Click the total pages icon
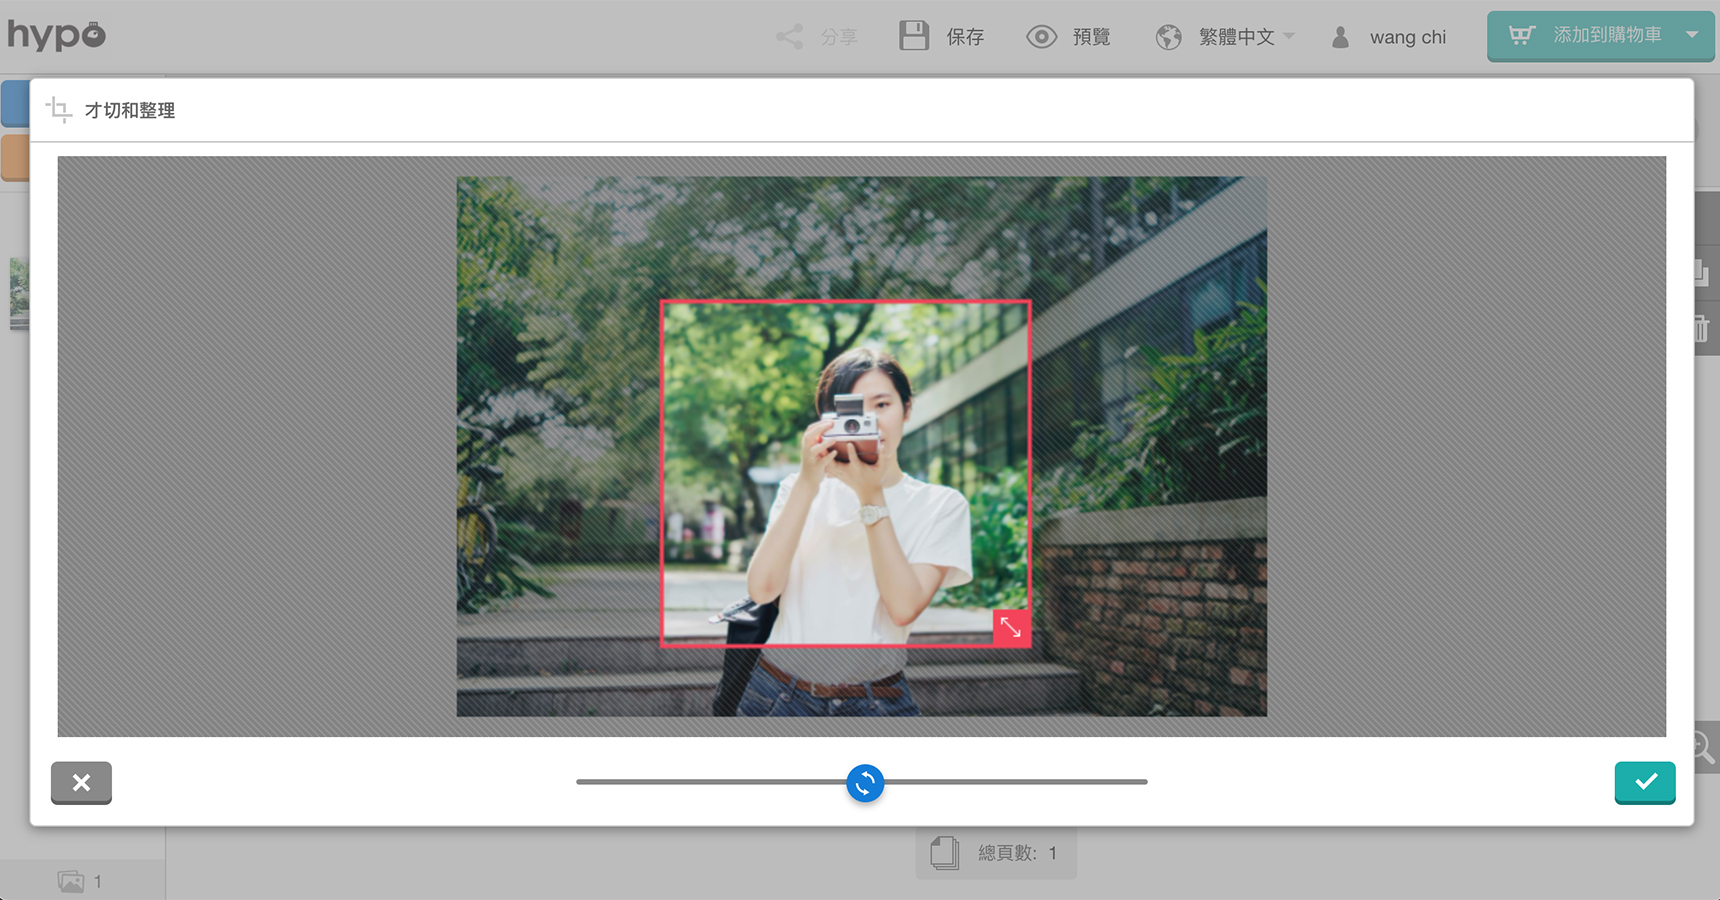 (x=944, y=853)
